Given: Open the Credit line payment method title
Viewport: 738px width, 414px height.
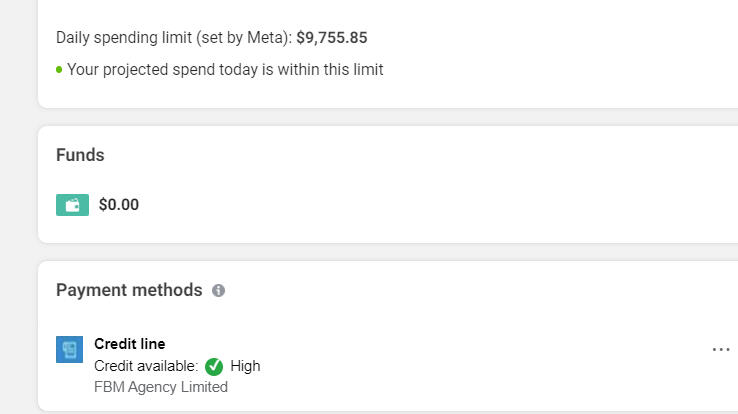Looking at the screenshot, I should 129,343.
